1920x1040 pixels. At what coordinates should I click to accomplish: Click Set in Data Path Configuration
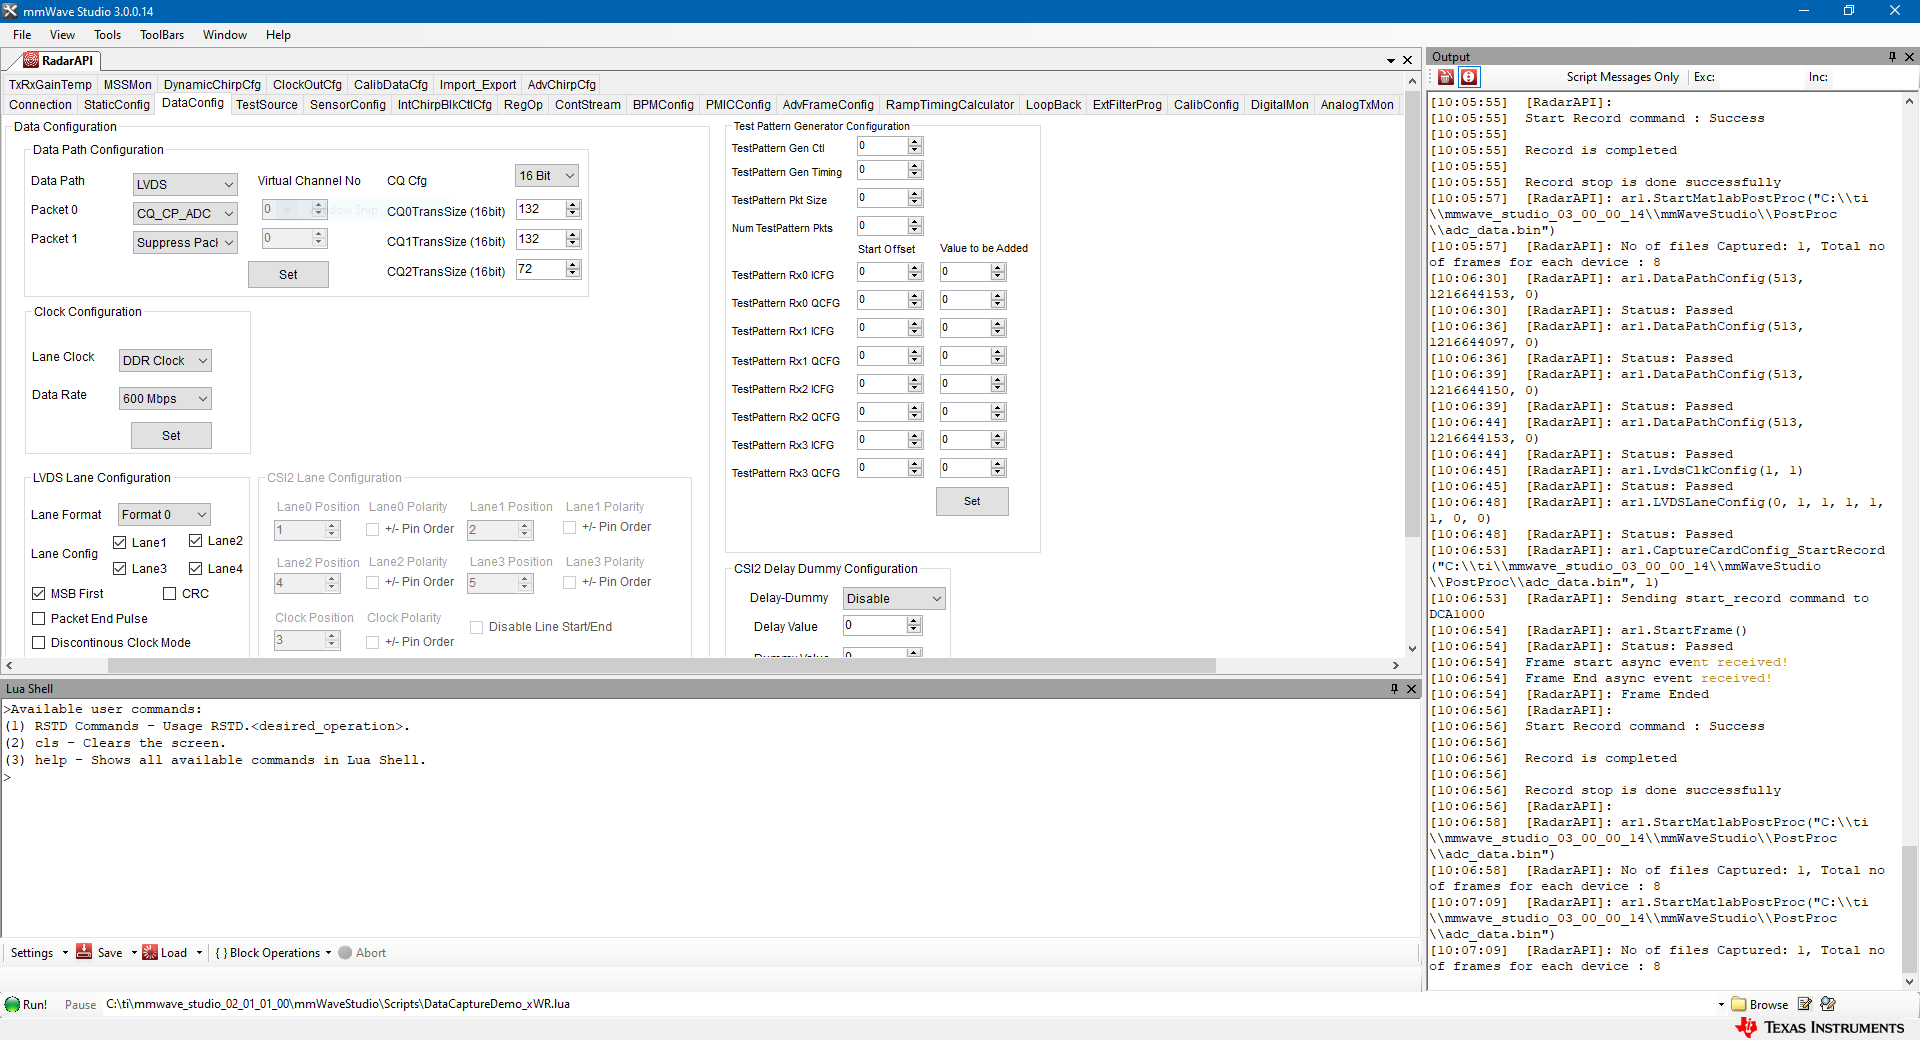pos(288,274)
